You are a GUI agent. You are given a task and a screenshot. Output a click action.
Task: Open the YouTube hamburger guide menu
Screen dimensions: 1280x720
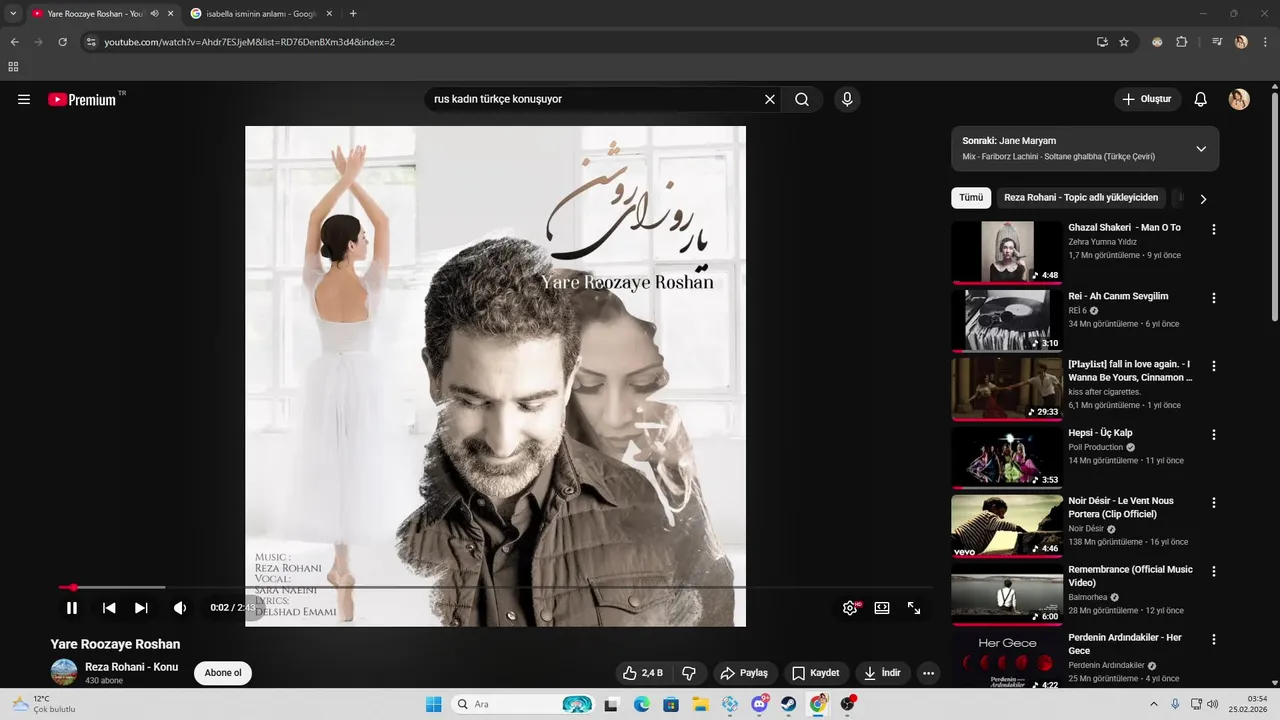coord(24,100)
